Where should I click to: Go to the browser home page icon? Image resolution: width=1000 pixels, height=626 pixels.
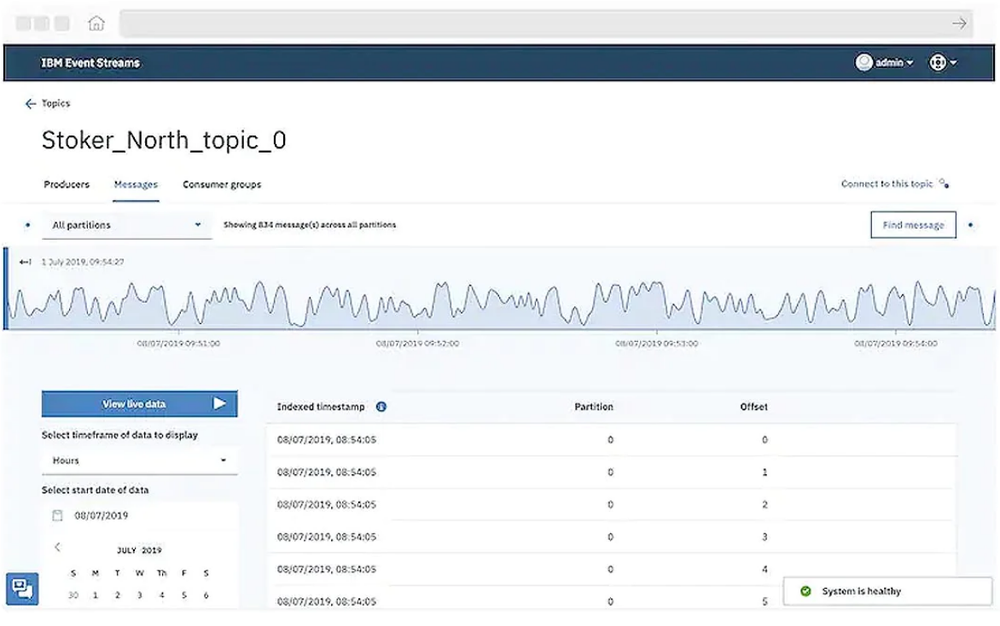tap(96, 24)
